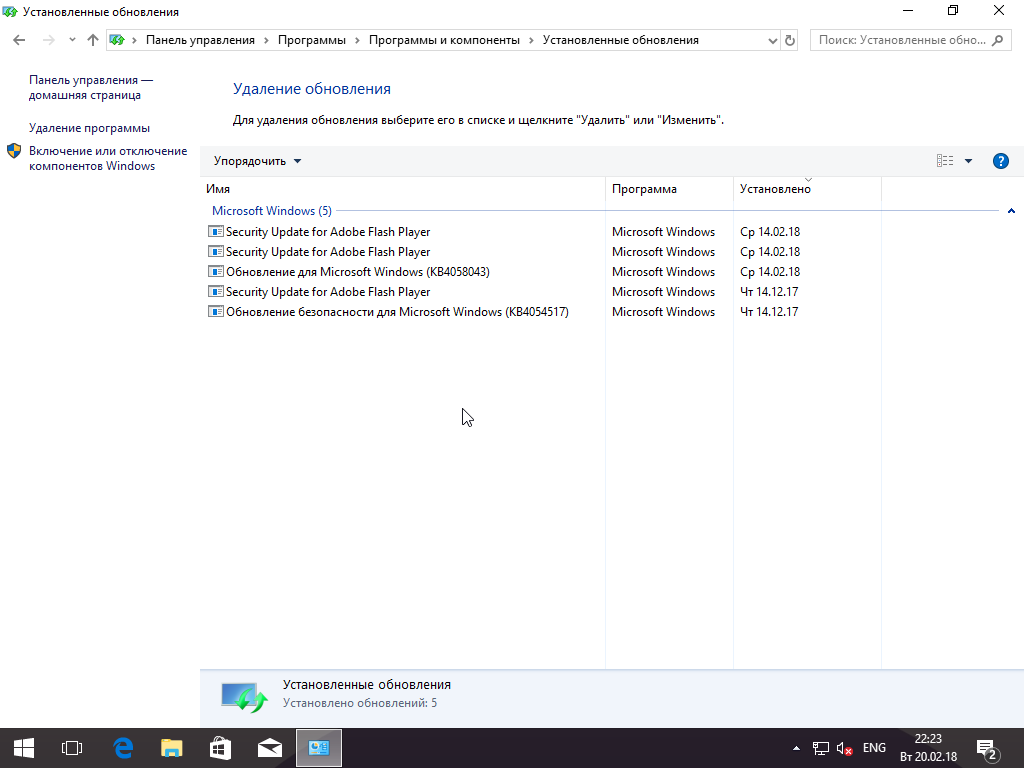Expand the chevron after Программы breadcrumb
1024x768 pixels.
[357, 40]
